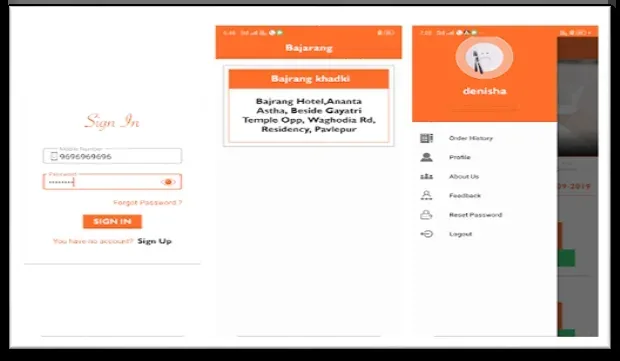Open the Forgot Password link
The image size is (620, 361).
148,202
